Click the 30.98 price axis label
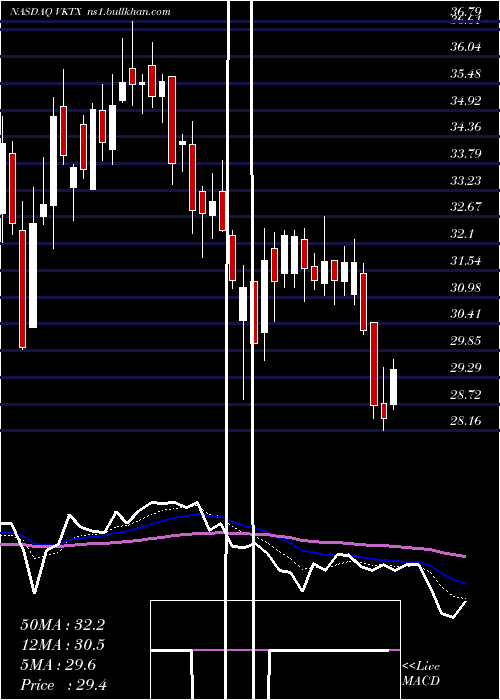This screenshot has width=500, height=700. (x=466, y=287)
